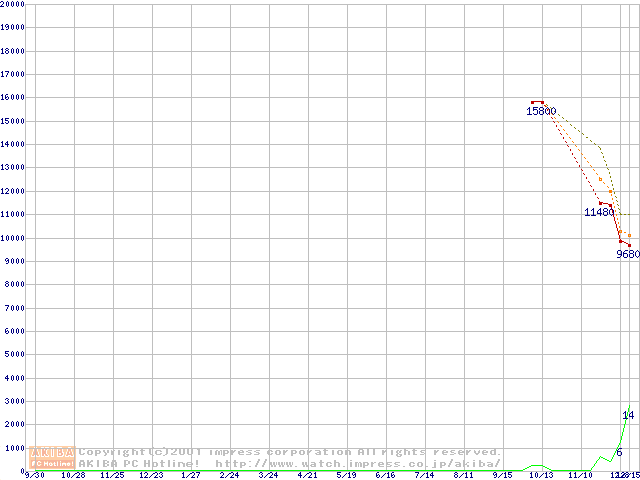Click the red data point above 9680
Viewport: 640px width, 480px height.
(629, 245)
